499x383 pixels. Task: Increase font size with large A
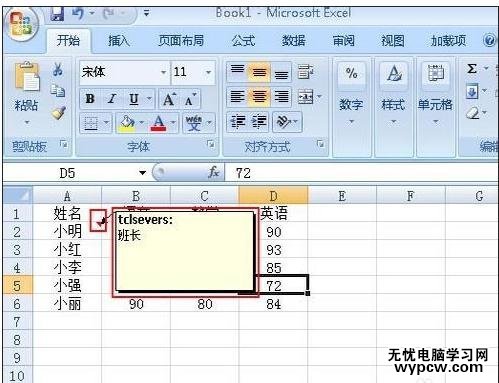[169, 99]
